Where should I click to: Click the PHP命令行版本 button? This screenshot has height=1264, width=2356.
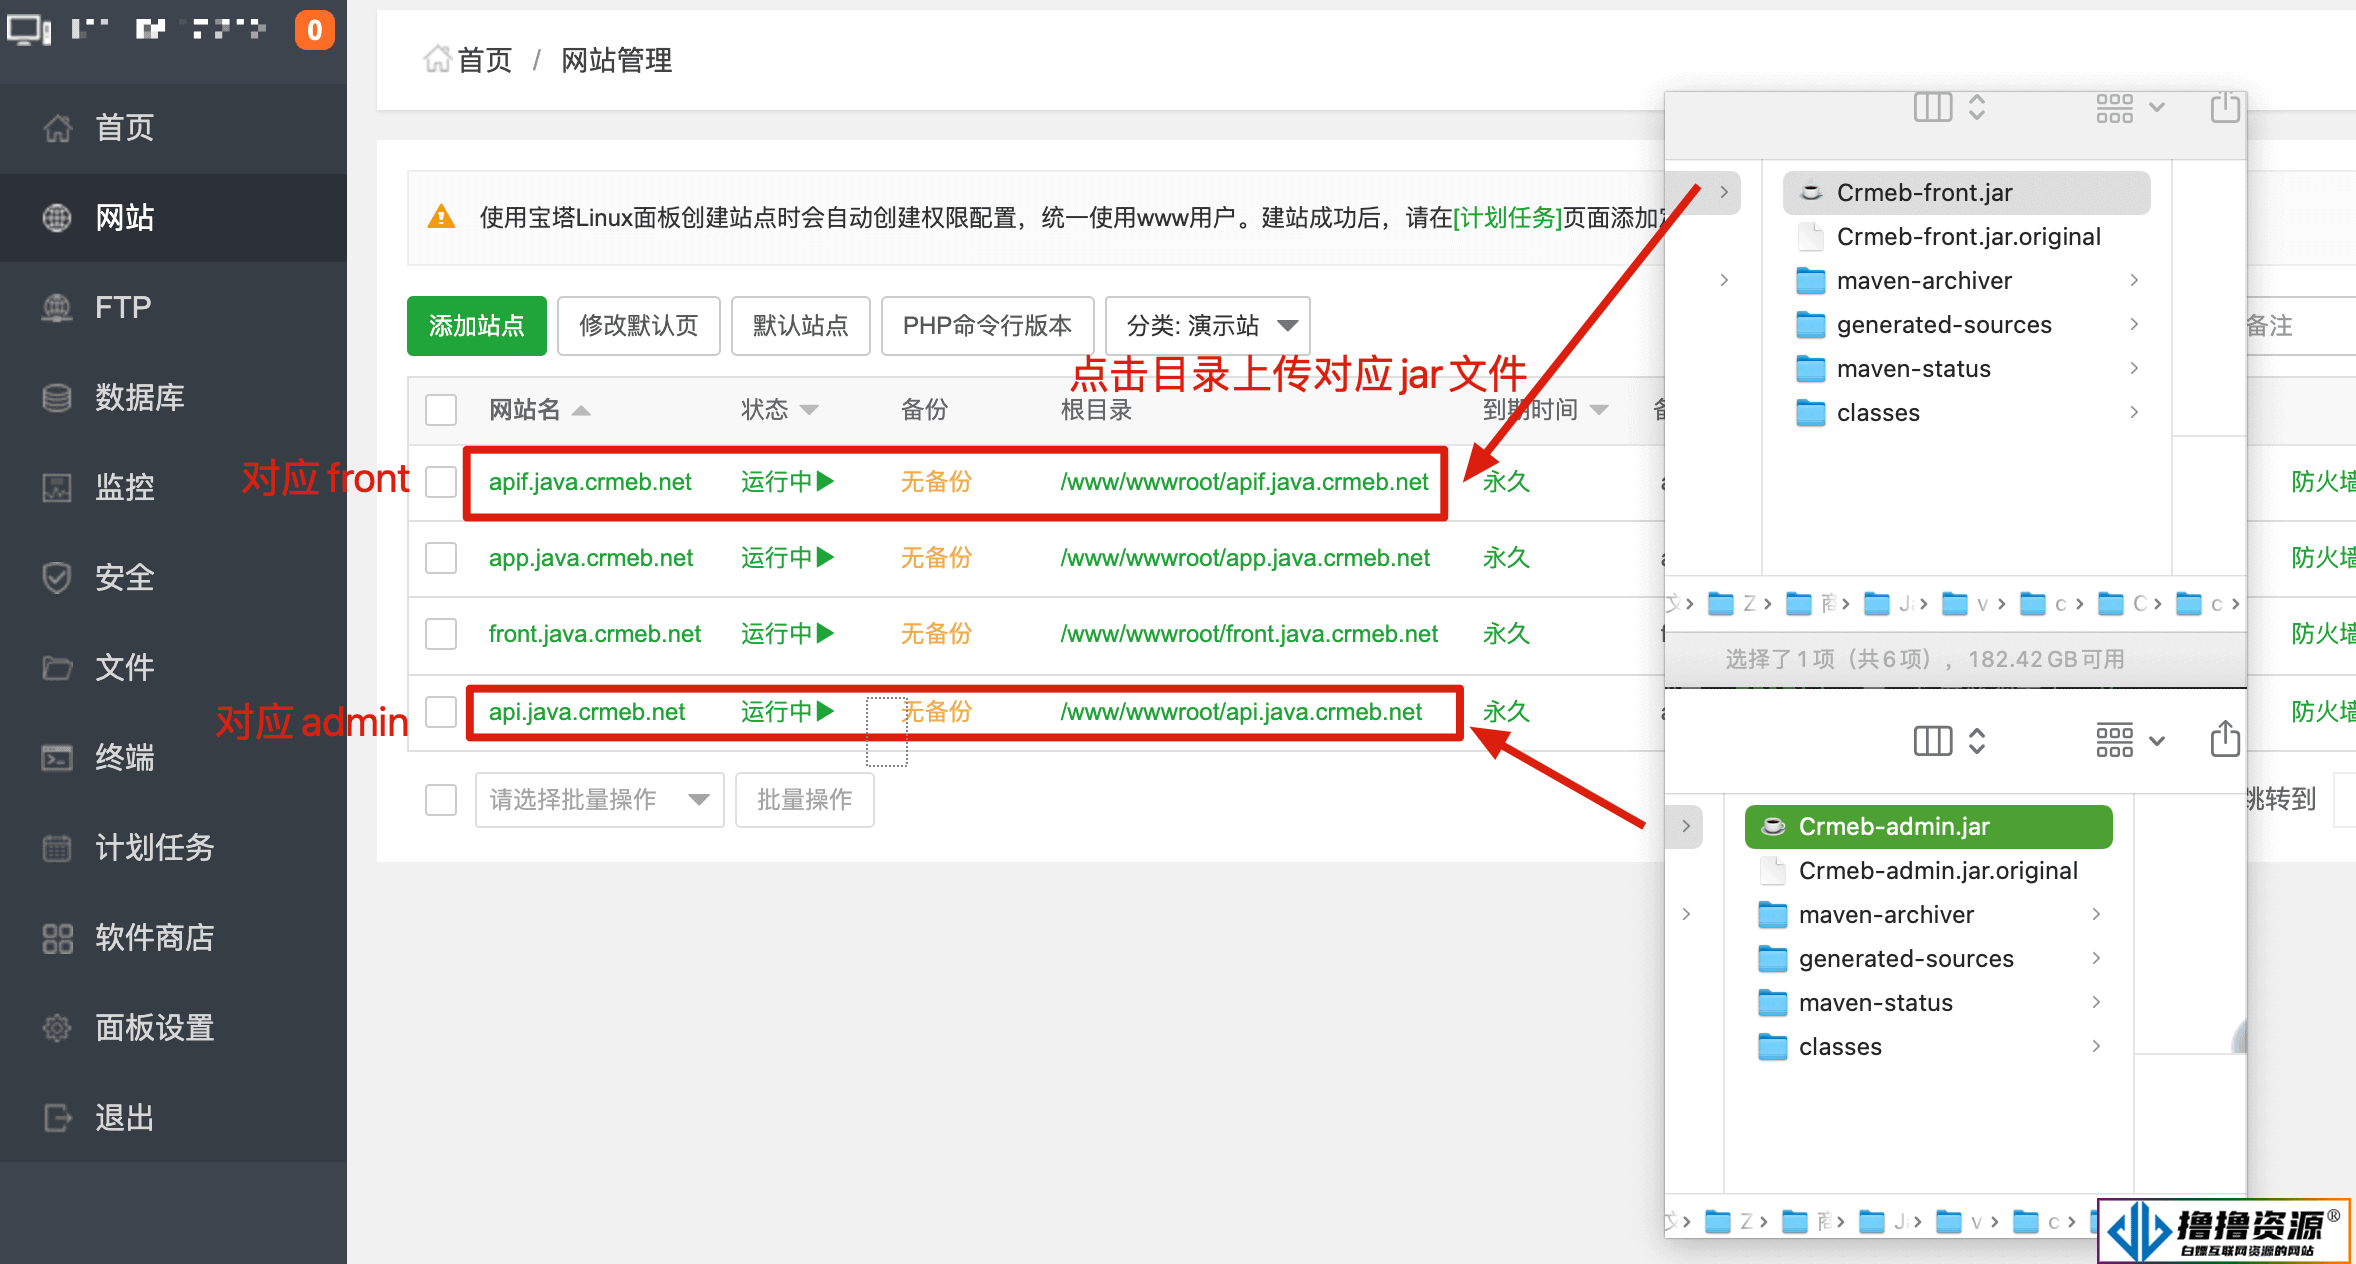988,326
